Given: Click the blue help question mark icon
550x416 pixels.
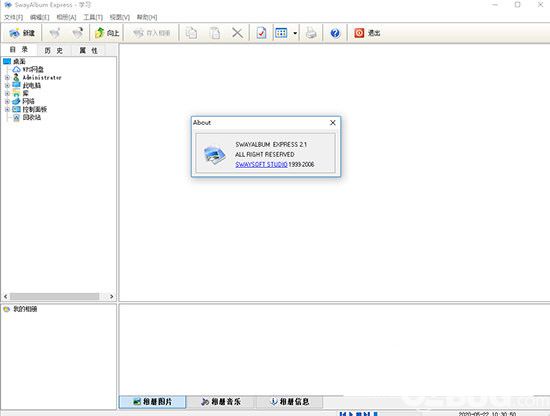Looking at the screenshot, I should point(335,33).
